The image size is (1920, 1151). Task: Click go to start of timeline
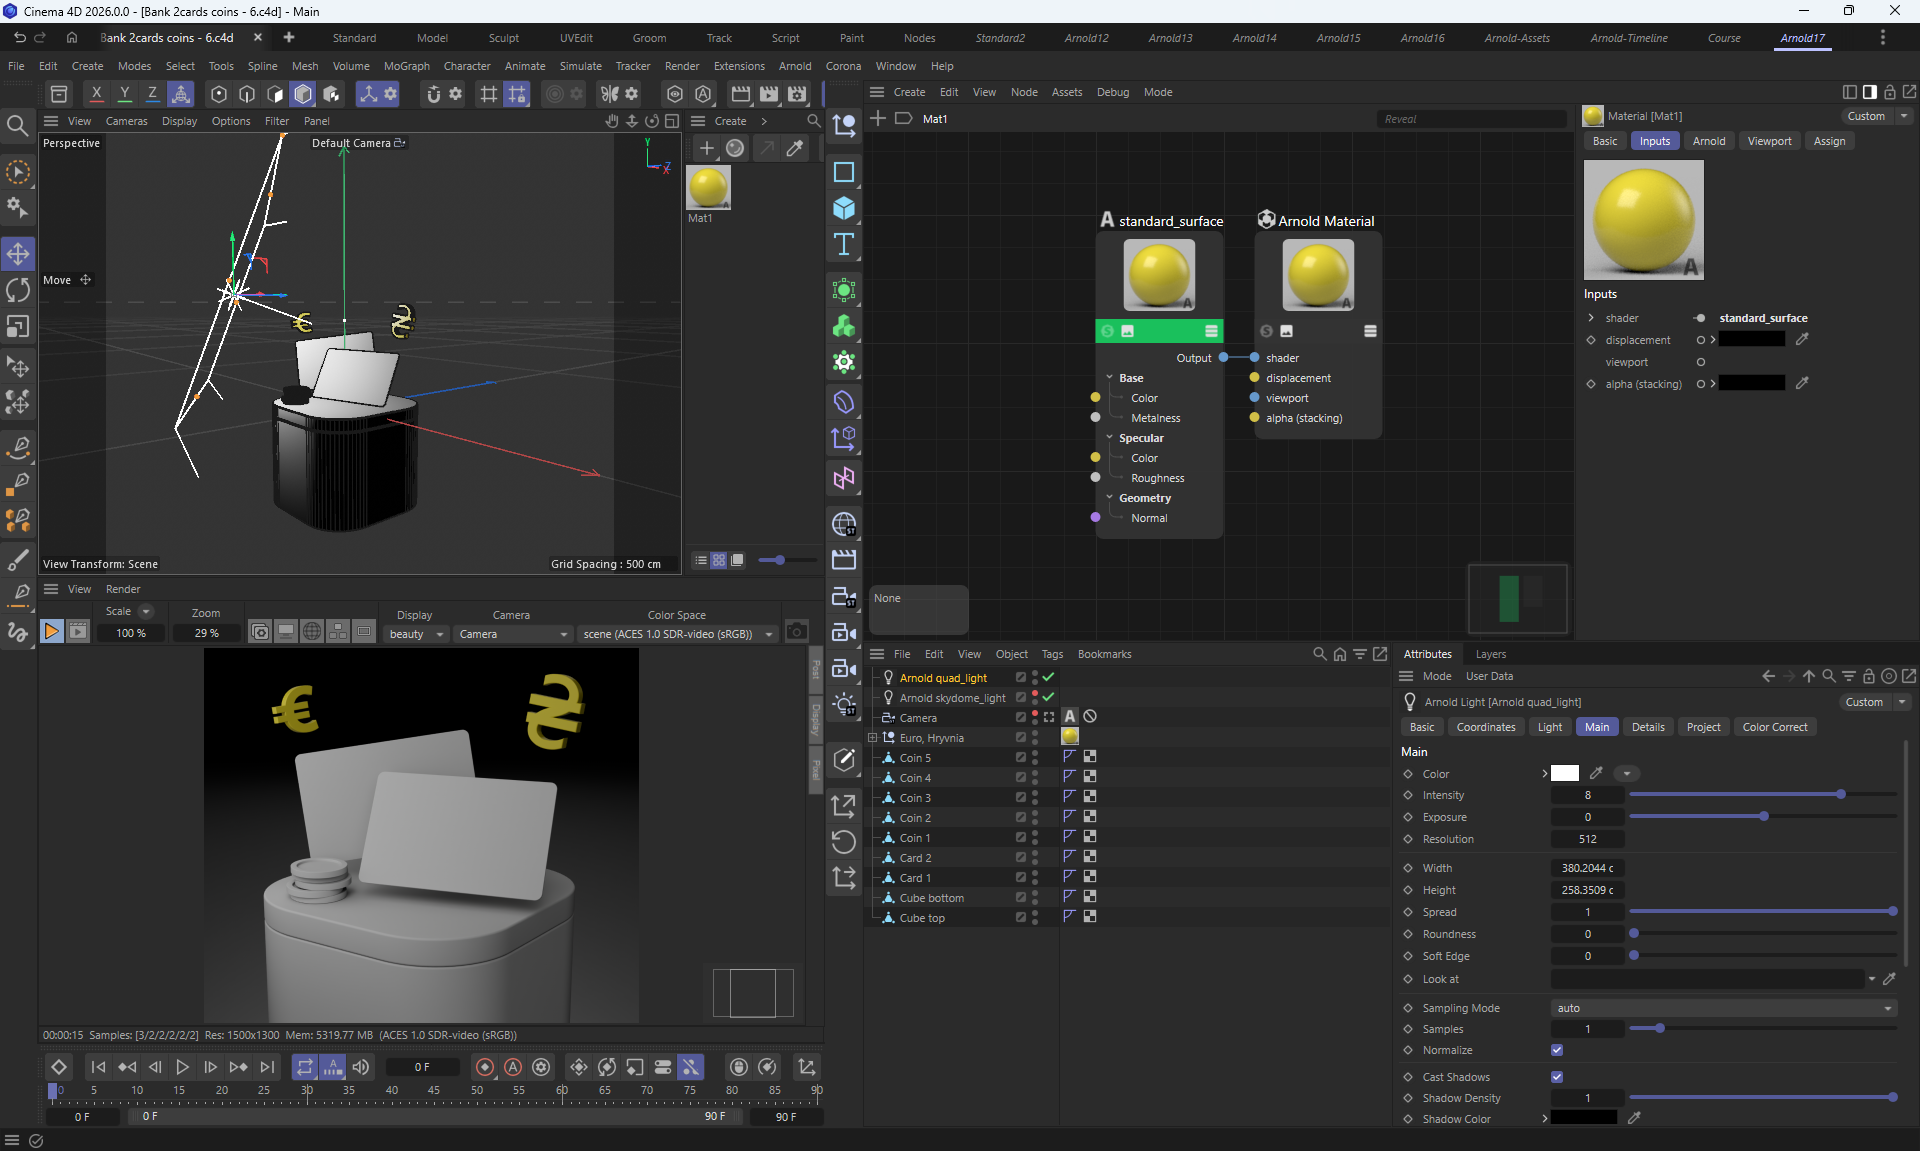[97, 1067]
